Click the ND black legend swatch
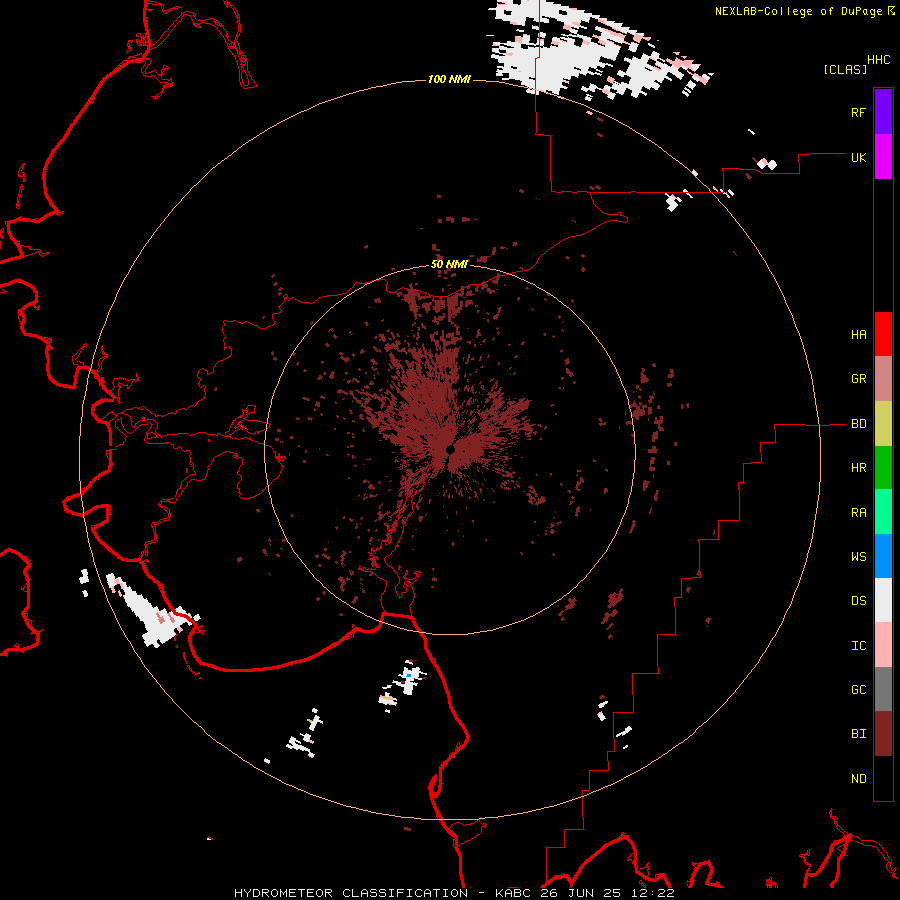The image size is (900, 900). click(x=883, y=778)
